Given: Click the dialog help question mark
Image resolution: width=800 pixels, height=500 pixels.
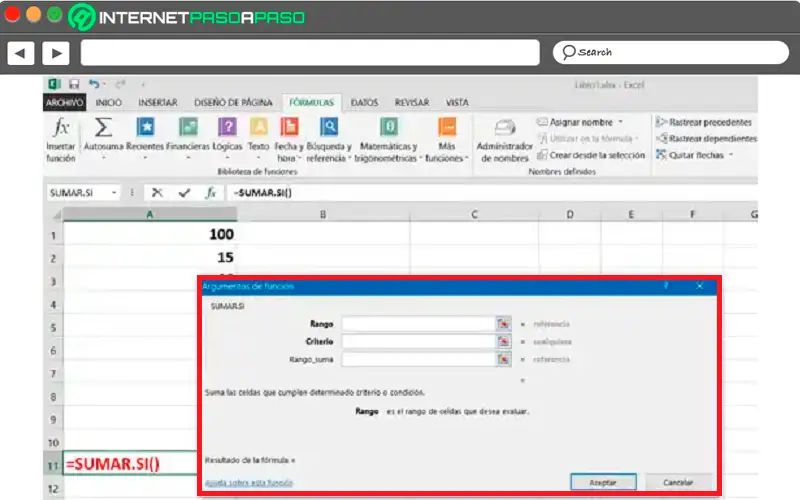Looking at the screenshot, I should pos(666,286).
